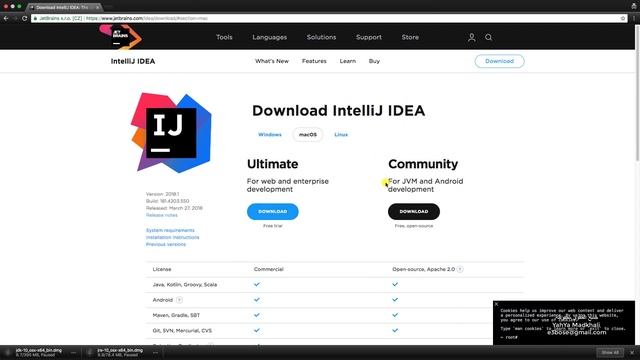Viewport: 640px width, 360px height.
Task: Click the secure lock icon in address bar
Action: click(x=36, y=18)
